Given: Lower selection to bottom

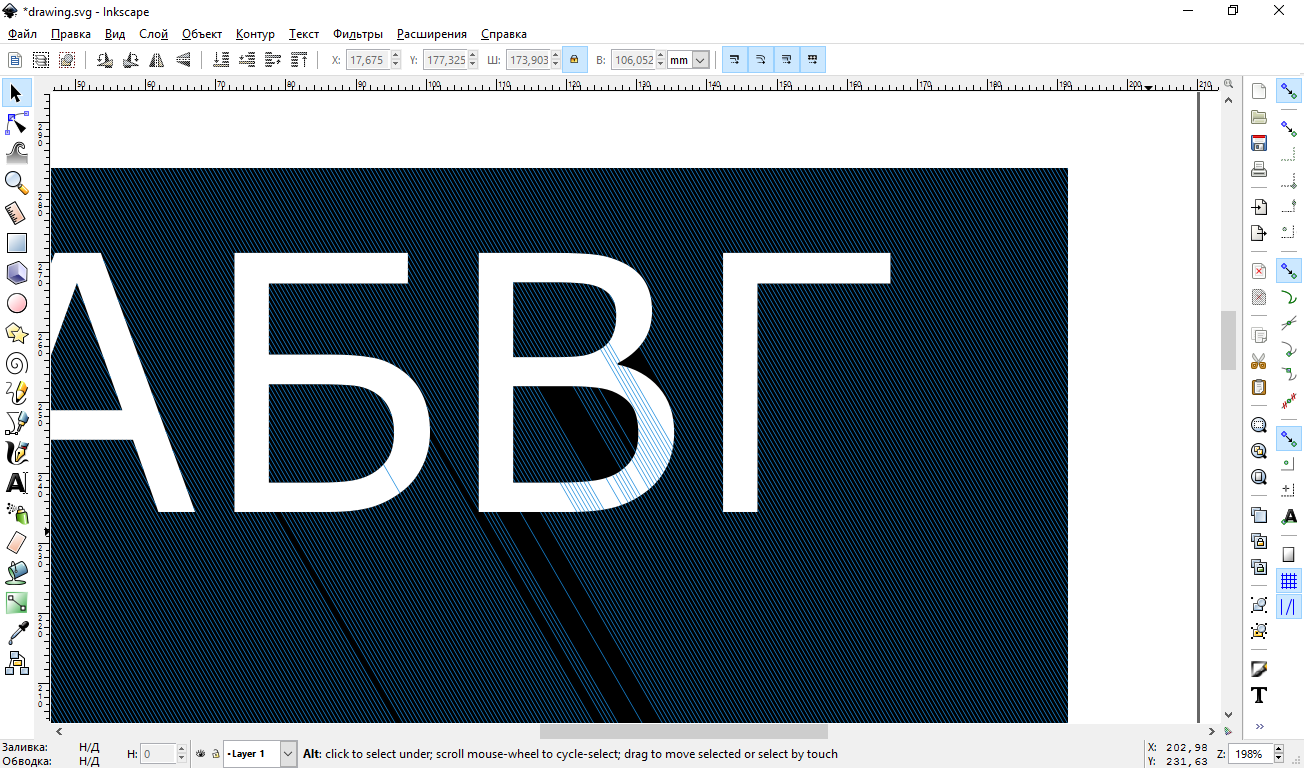Looking at the screenshot, I should (221, 60).
